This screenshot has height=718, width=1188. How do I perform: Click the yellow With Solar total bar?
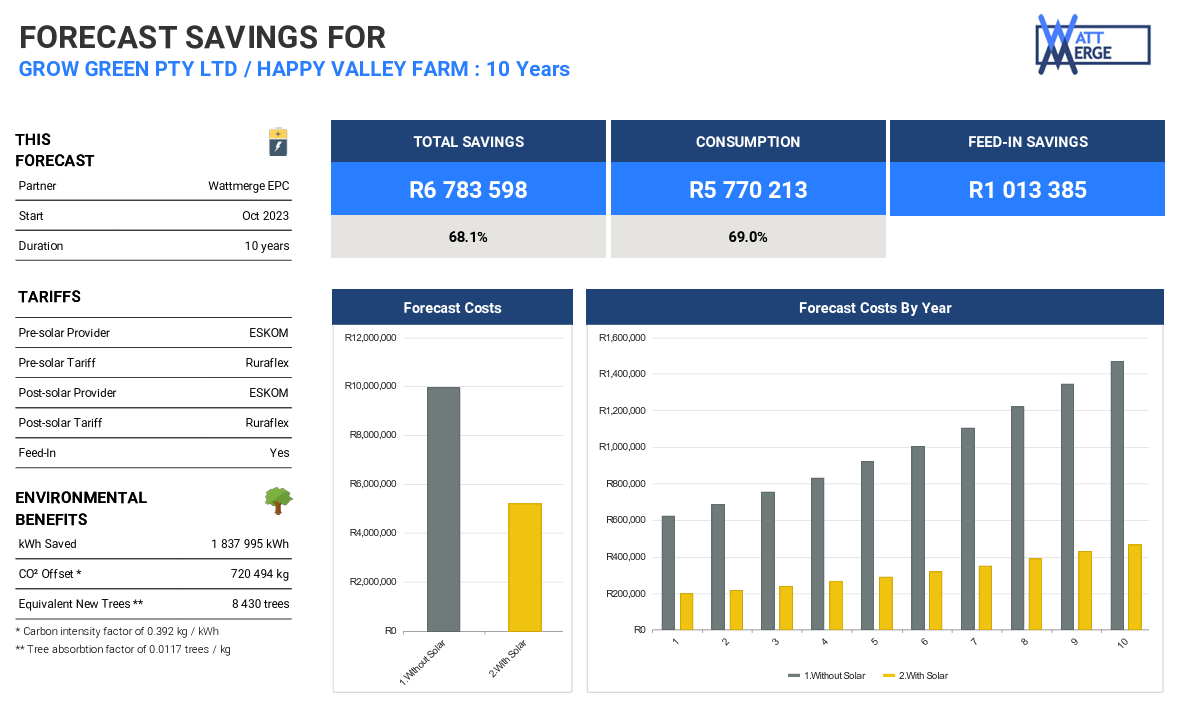tap(524, 567)
